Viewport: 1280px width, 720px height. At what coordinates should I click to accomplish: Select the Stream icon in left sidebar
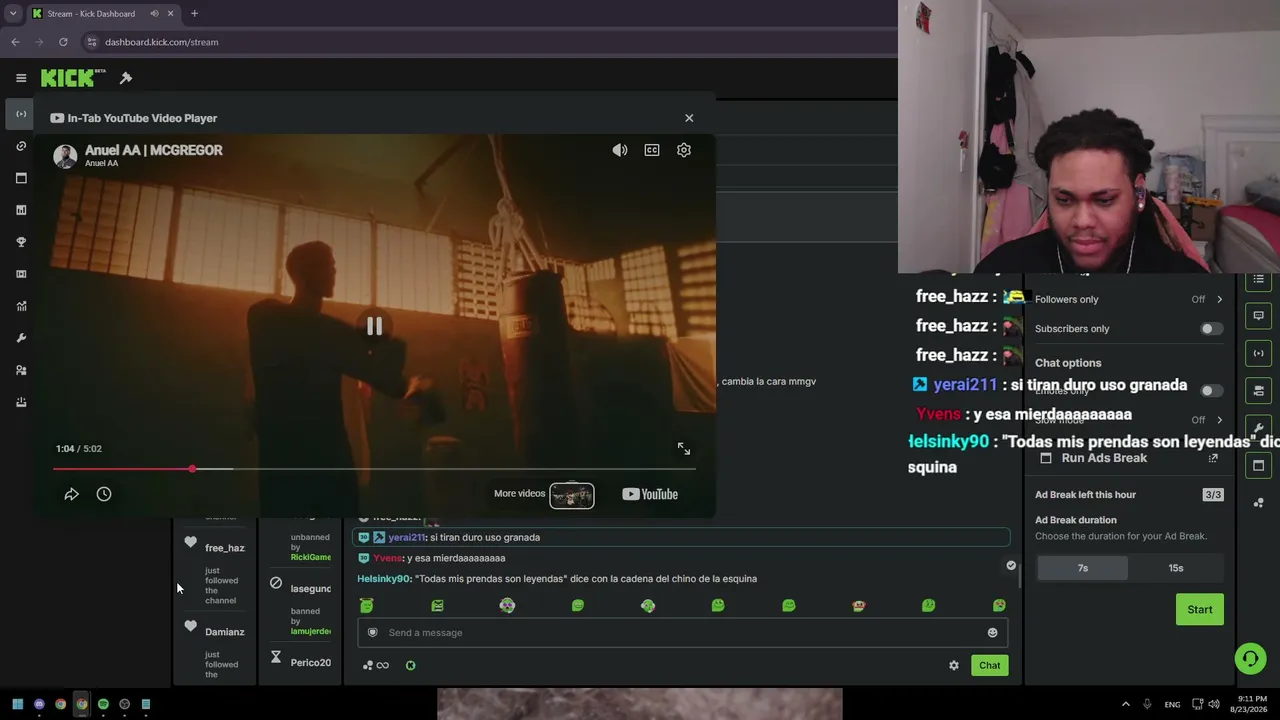coord(21,114)
